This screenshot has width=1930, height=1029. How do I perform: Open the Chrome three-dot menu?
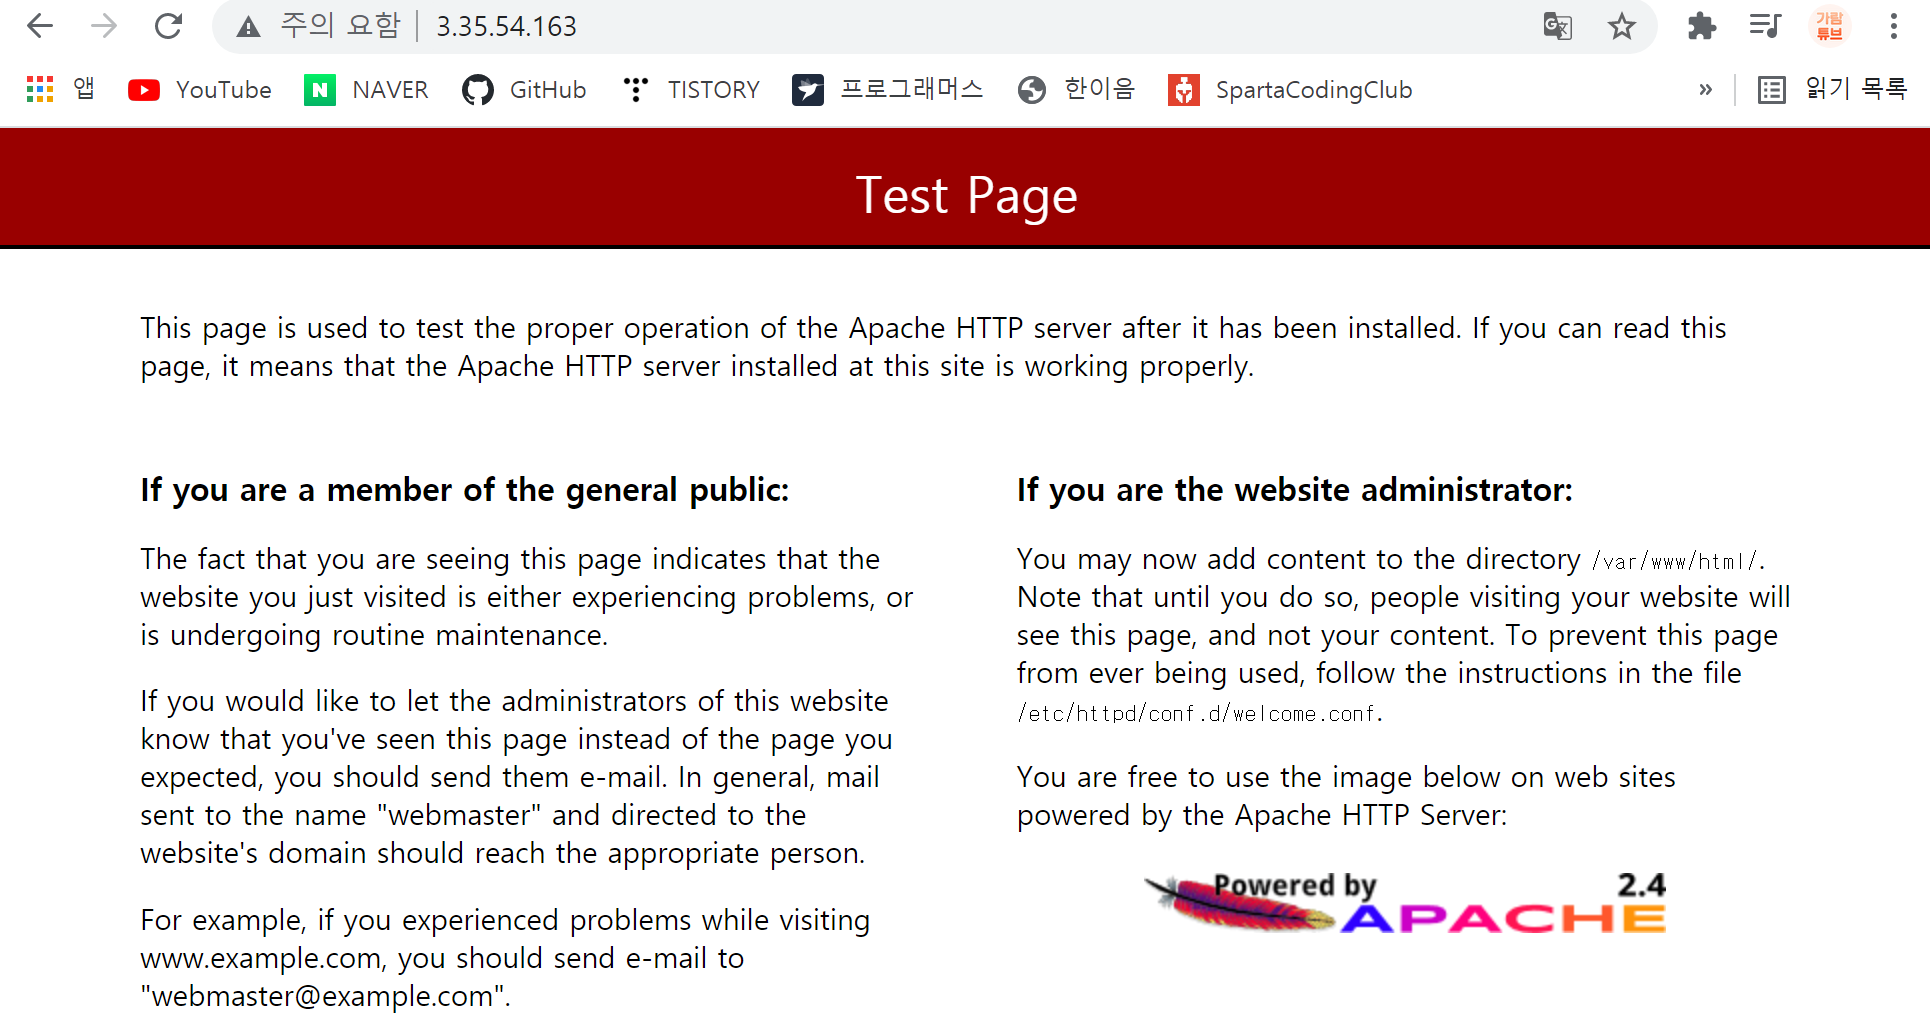(1894, 26)
